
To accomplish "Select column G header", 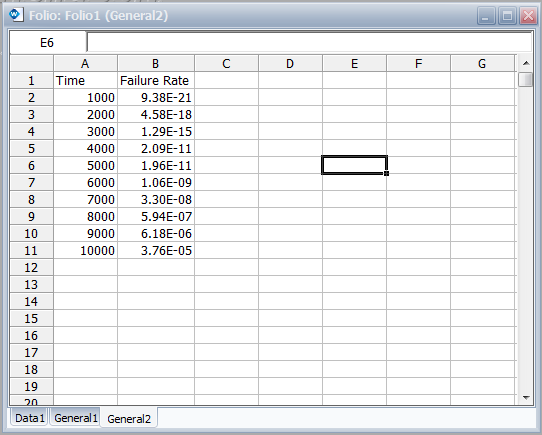I will point(482,64).
